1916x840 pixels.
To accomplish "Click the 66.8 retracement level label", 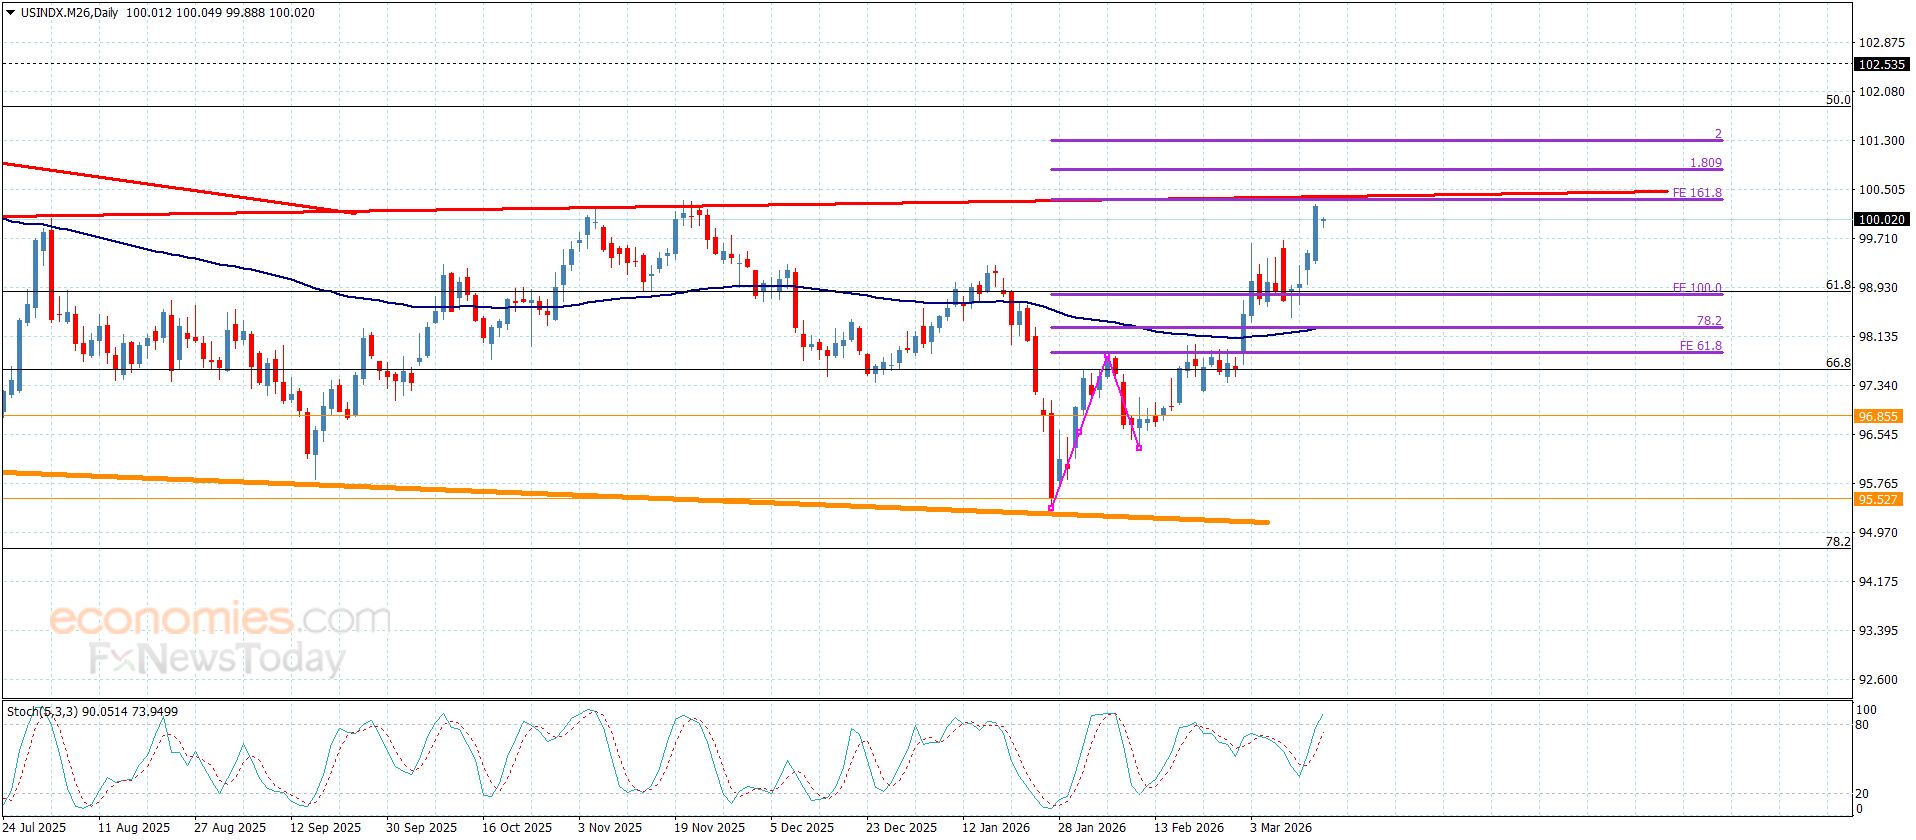I will click(1838, 363).
